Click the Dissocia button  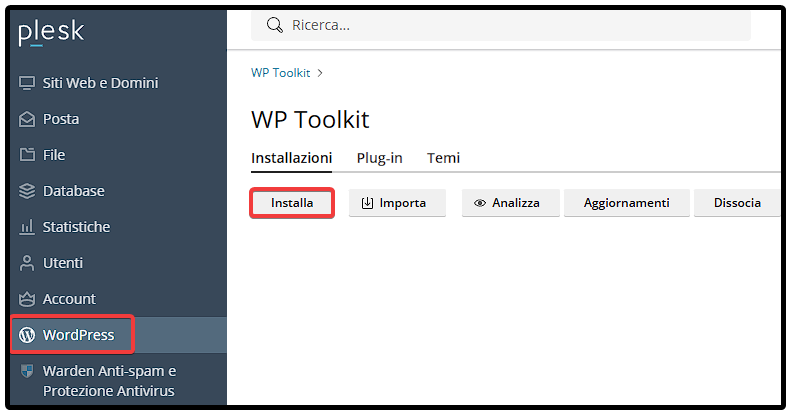click(737, 203)
